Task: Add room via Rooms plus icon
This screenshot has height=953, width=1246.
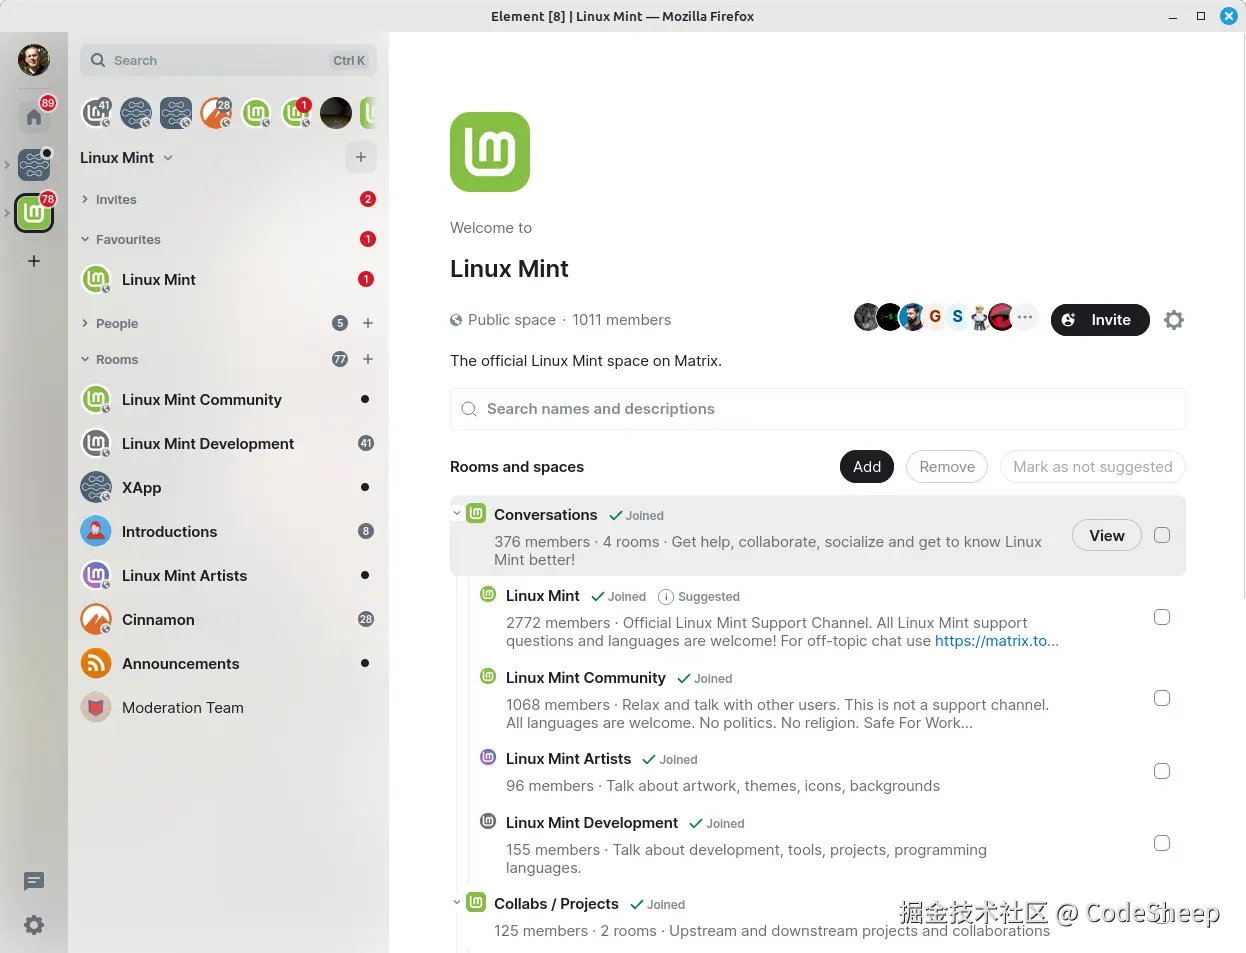Action: point(368,359)
